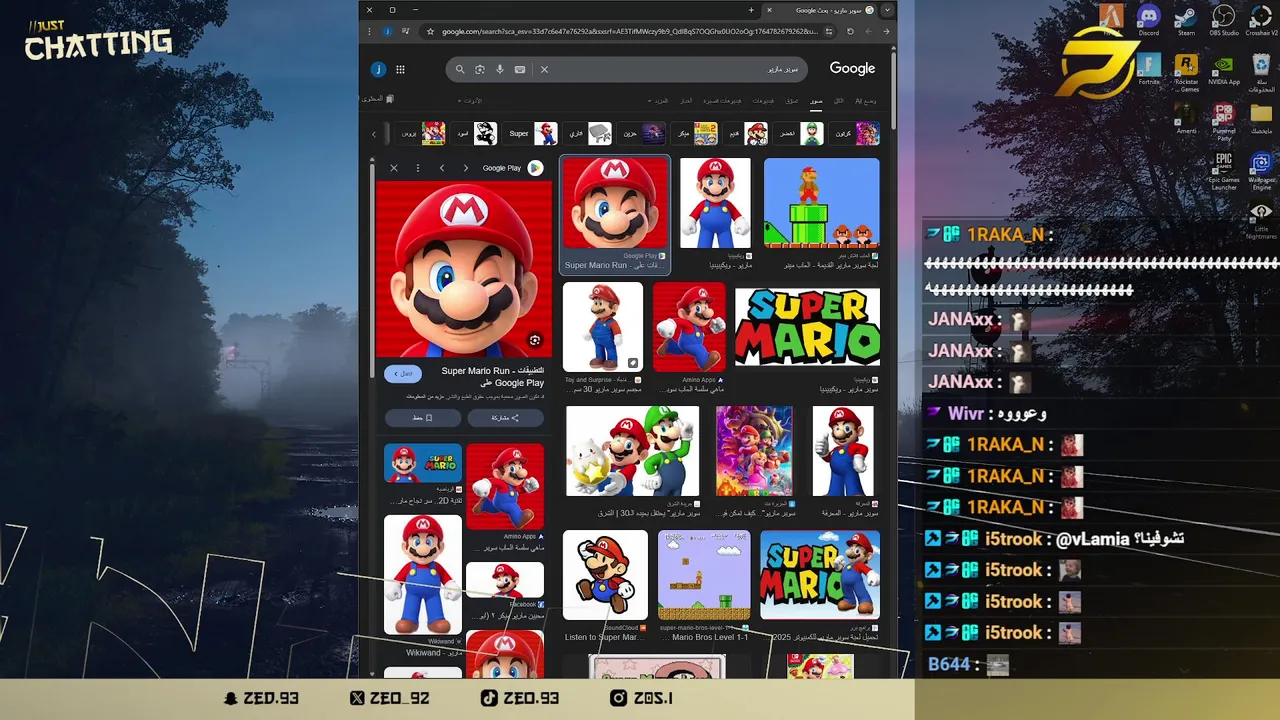Open the 'Mario Bros Level 1-1' thumbnail
Image resolution: width=1280 pixels, height=720 pixels.
click(704, 576)
